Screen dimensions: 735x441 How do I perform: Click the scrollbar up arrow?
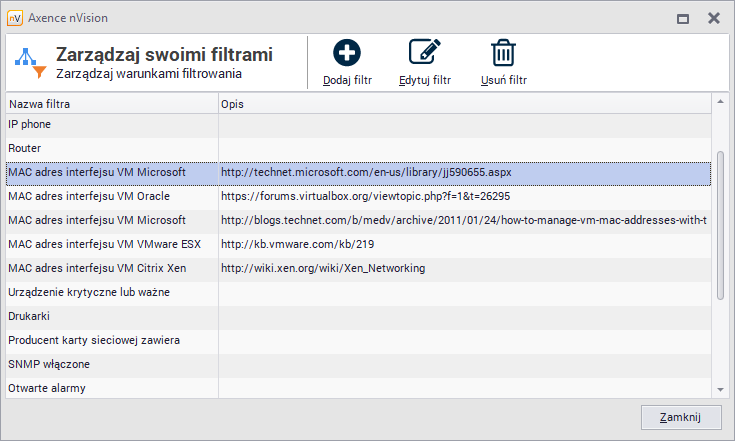pos(719,101)
